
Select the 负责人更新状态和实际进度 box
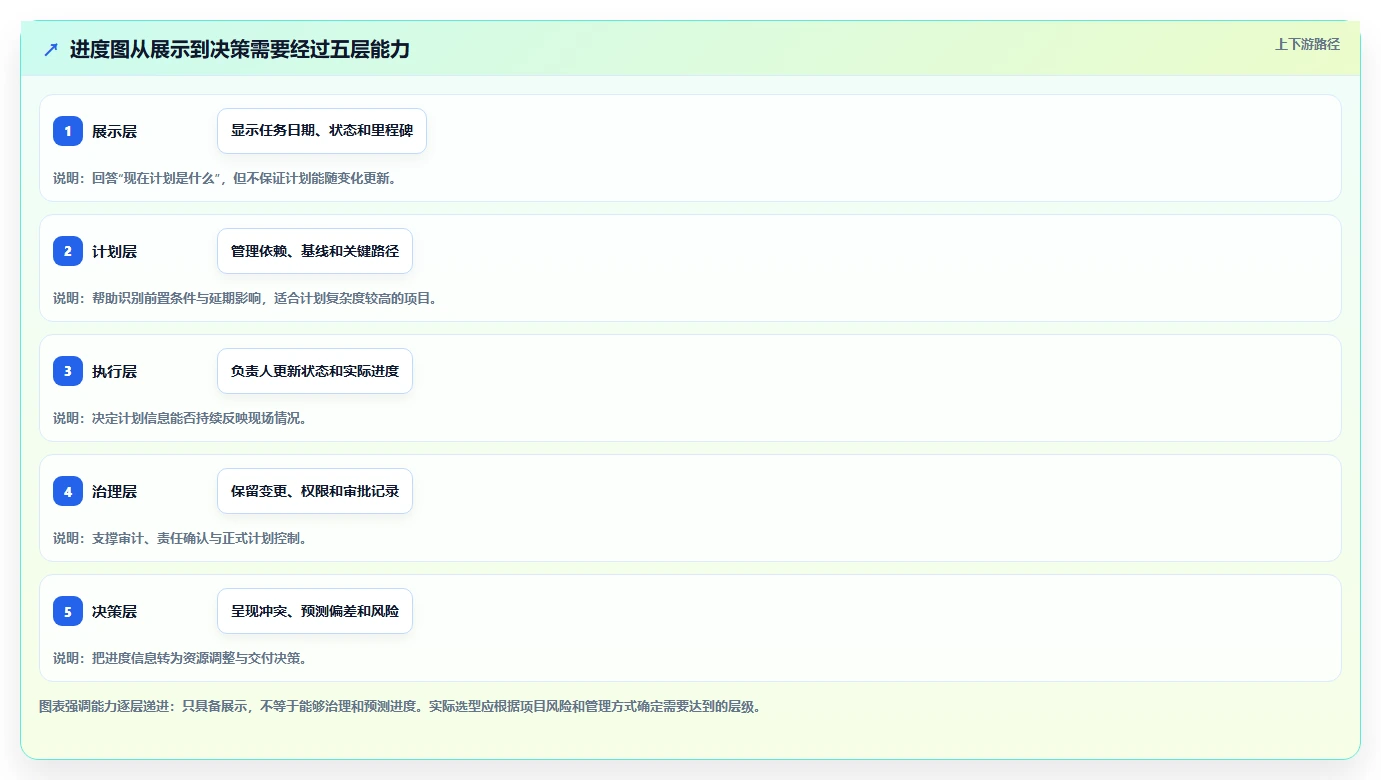[315, 371]
